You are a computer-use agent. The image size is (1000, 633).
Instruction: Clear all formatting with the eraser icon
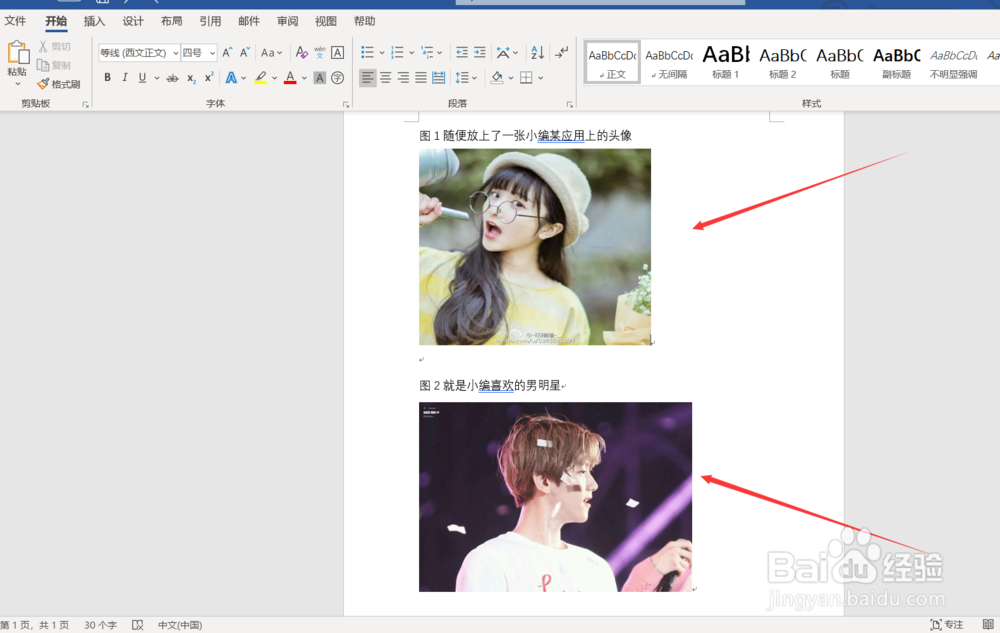[x=303, y=51]
